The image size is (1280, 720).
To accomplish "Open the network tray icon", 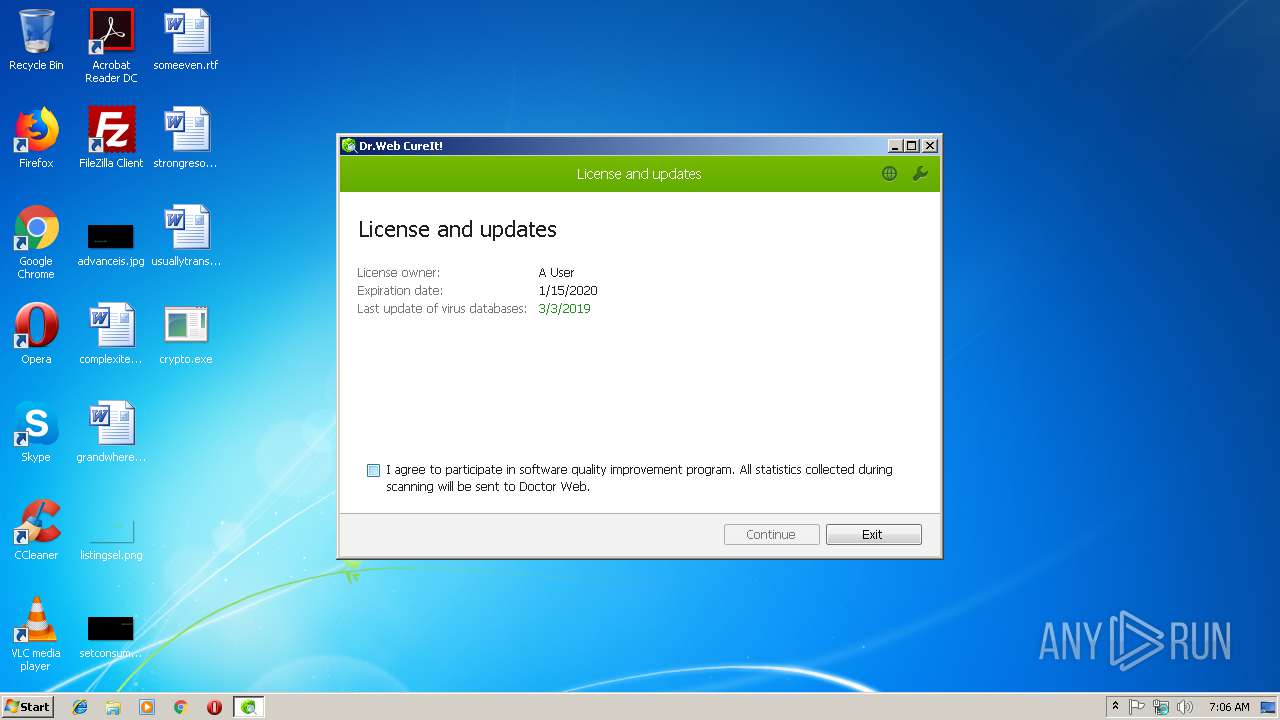I will 1161,707.
